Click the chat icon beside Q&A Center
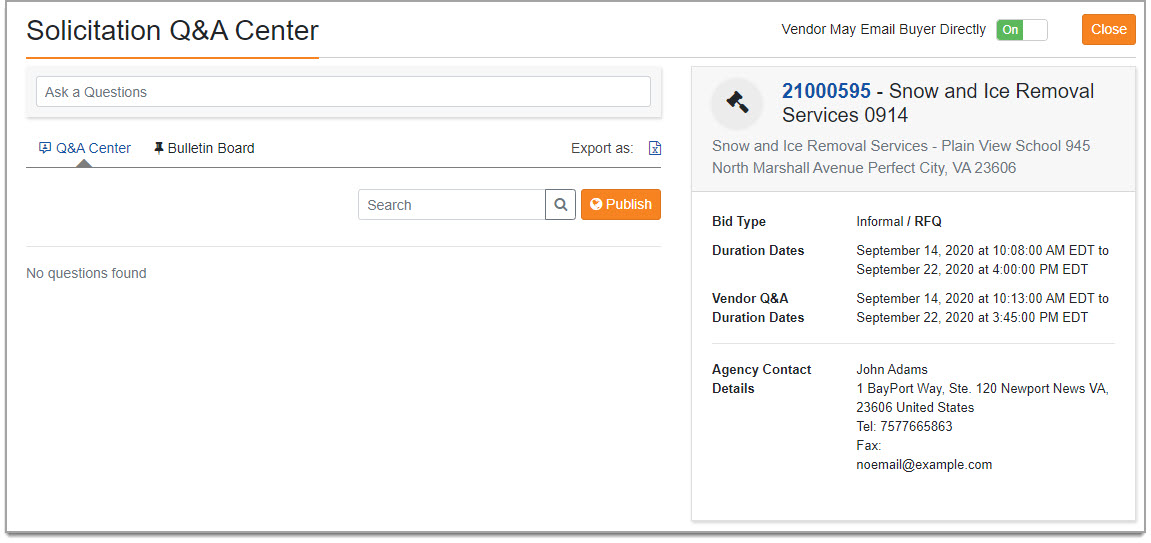Screen dimensions: 1151x543 45,148
